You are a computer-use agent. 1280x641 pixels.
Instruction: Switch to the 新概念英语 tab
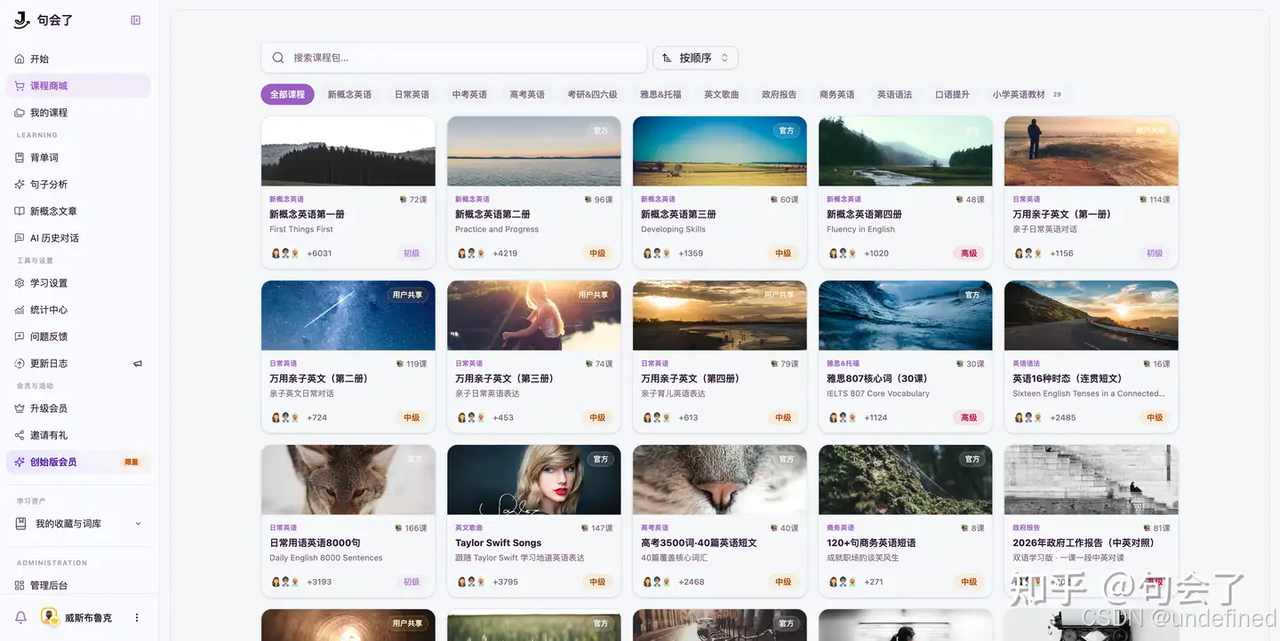[x=349, y=94]
